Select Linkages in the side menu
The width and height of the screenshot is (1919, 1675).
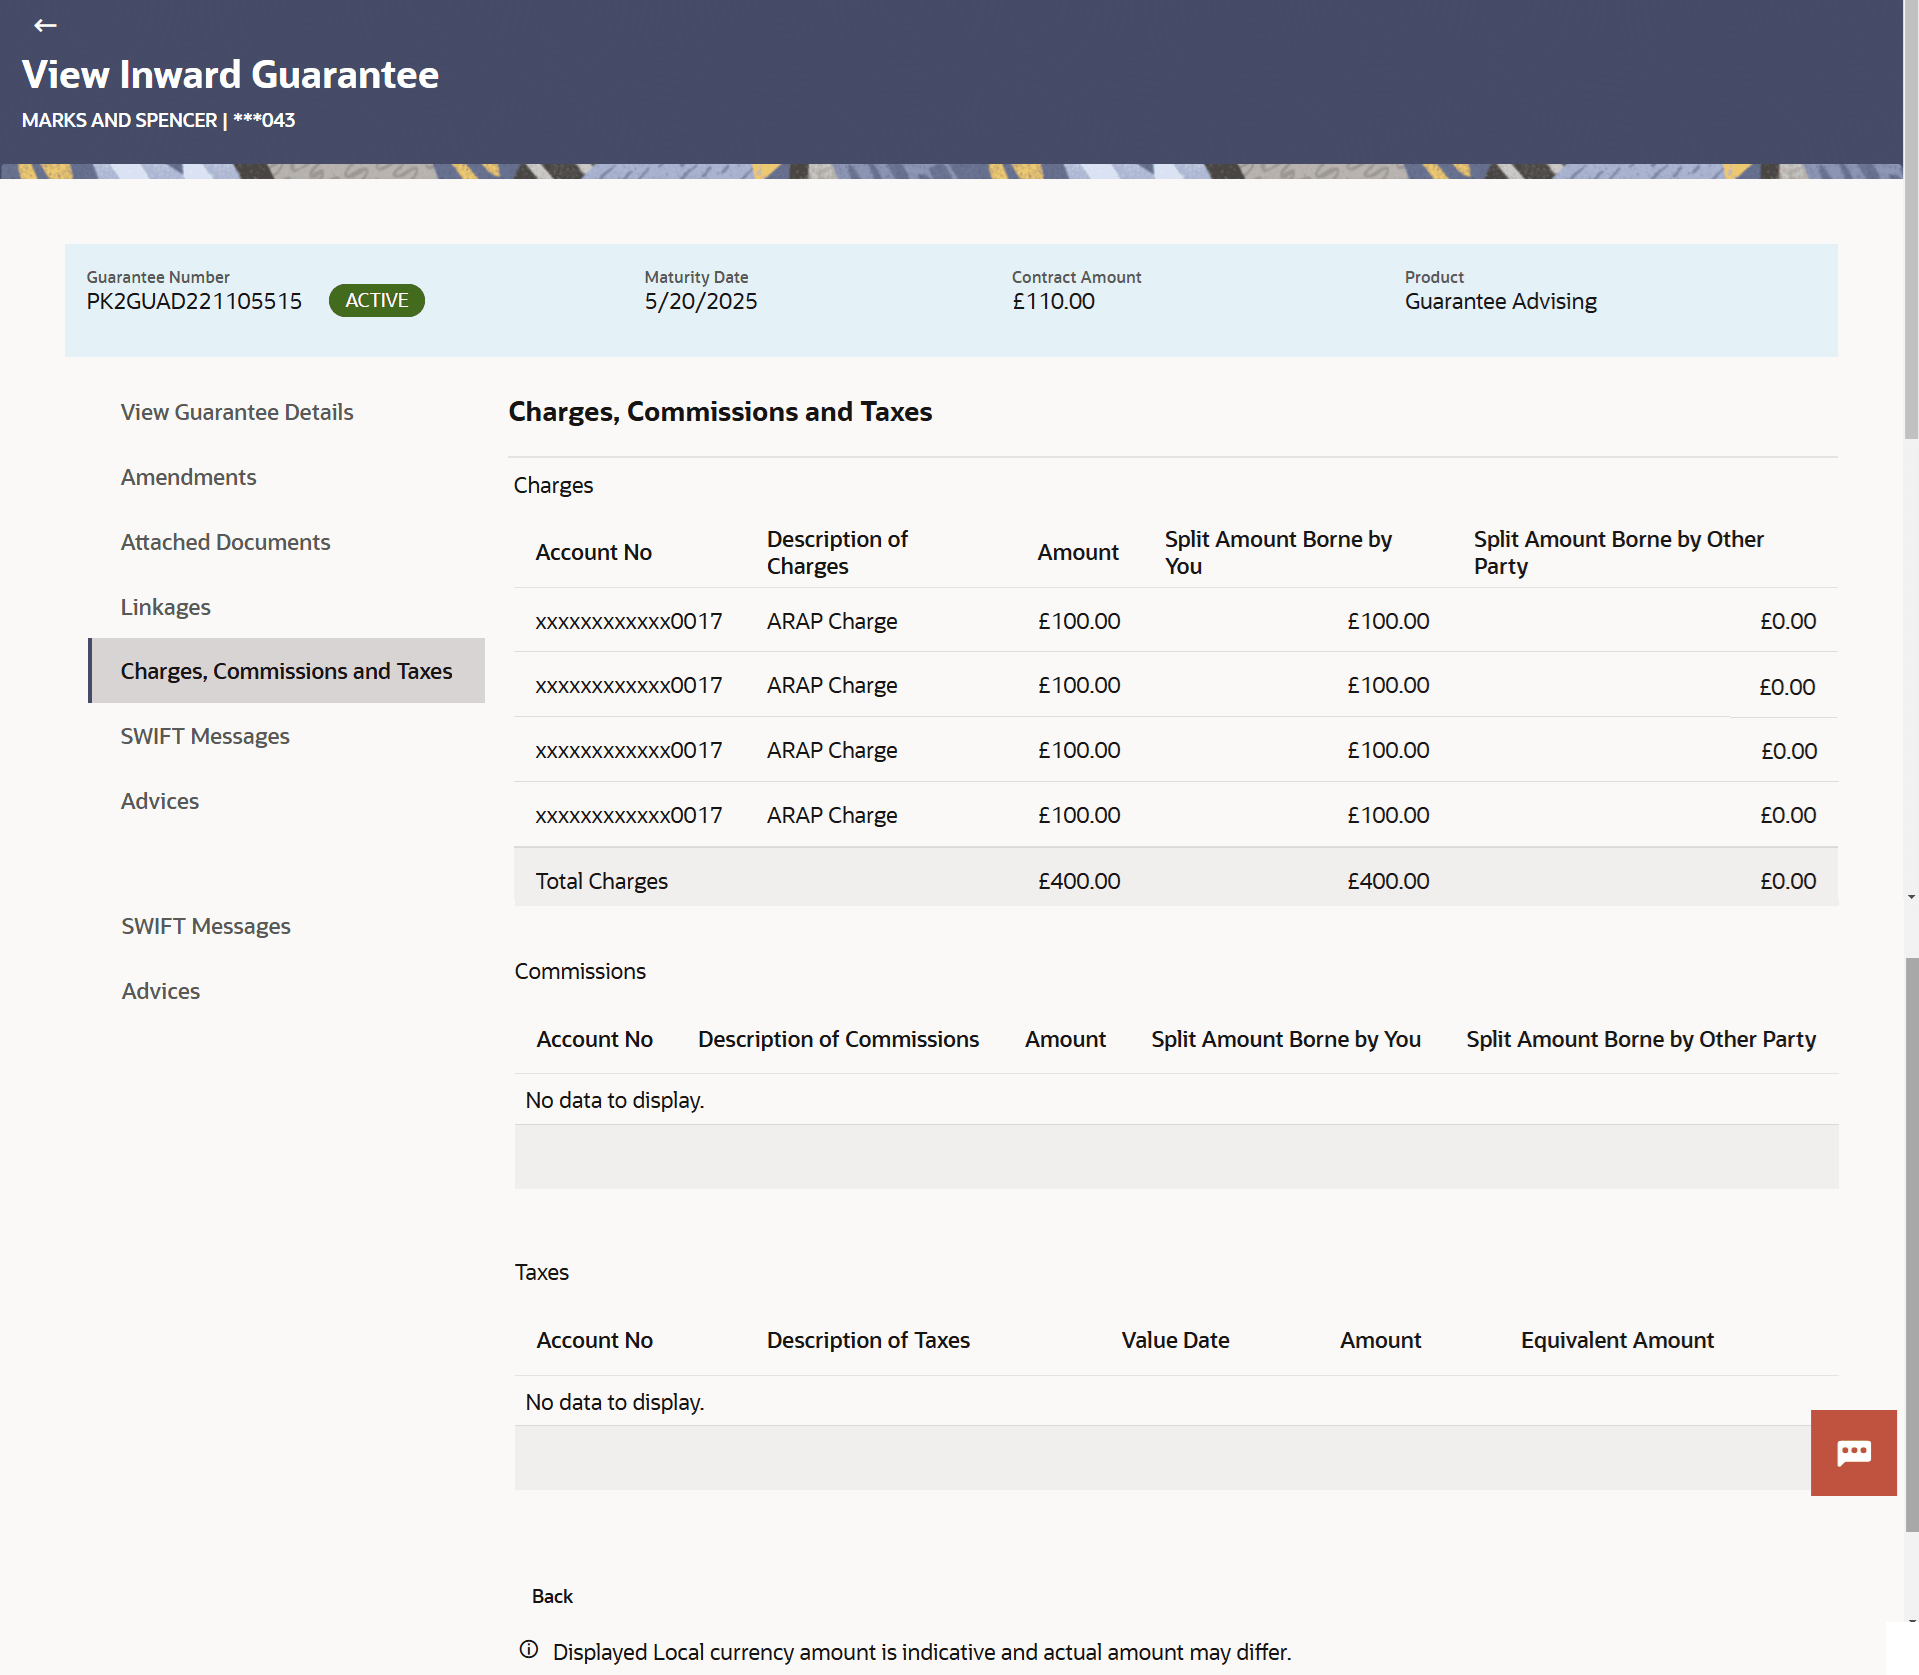[165, 607]
